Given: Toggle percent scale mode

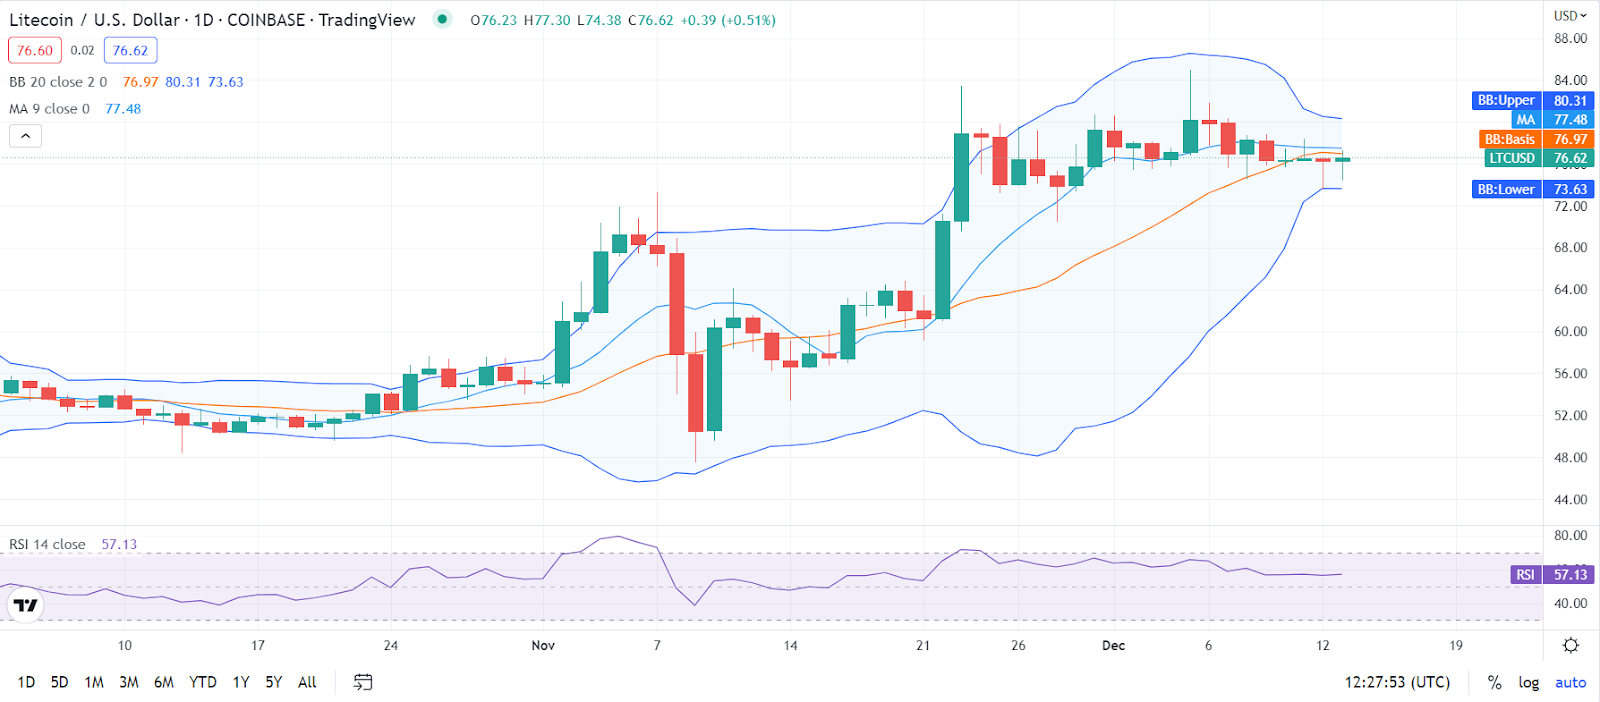Looking at the screenshot, I should point(1494,682).
